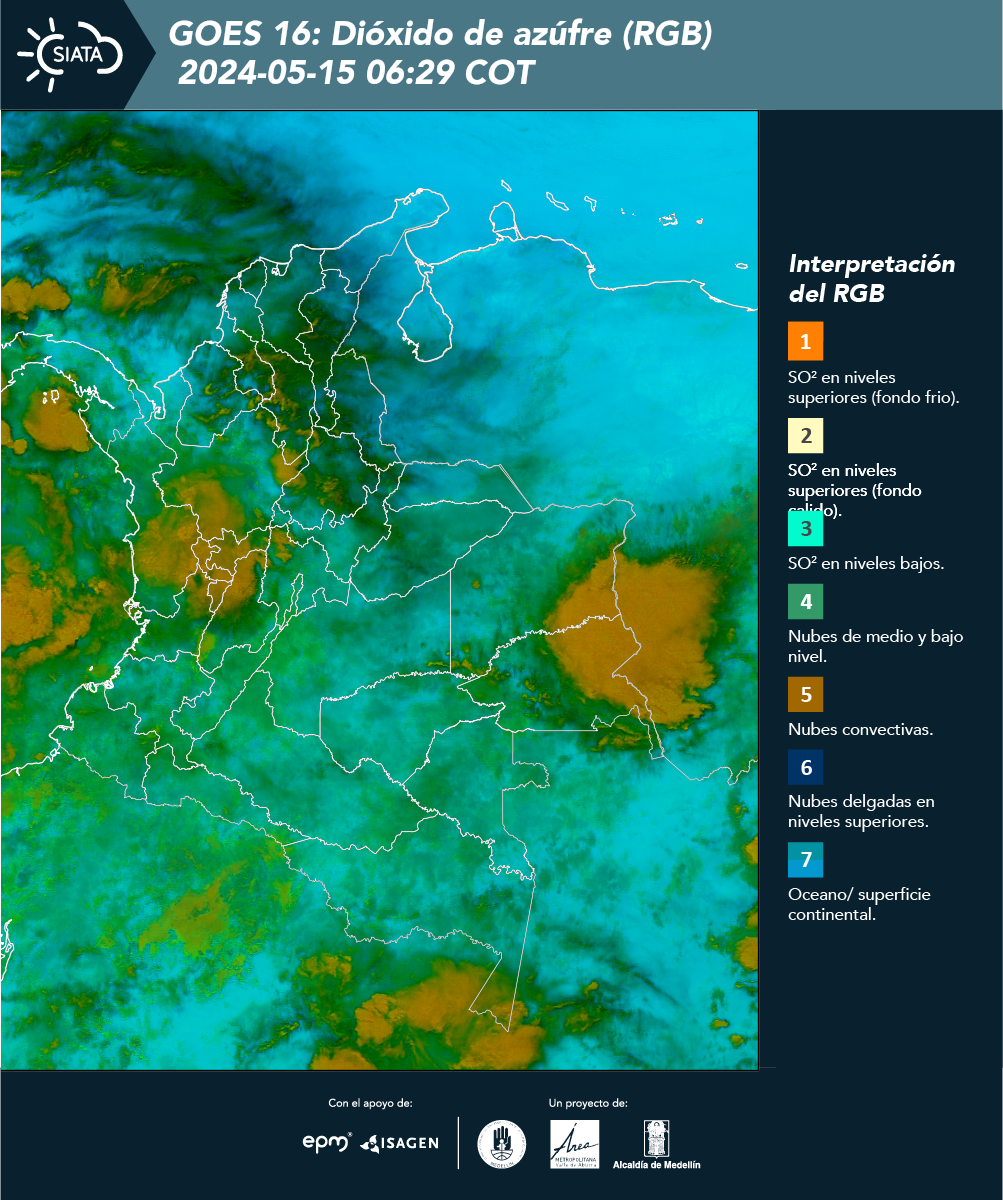Click Lake Maracaibo outline on the map
The width and height of the screenshot is (1003, 1200).
[424, 312]
